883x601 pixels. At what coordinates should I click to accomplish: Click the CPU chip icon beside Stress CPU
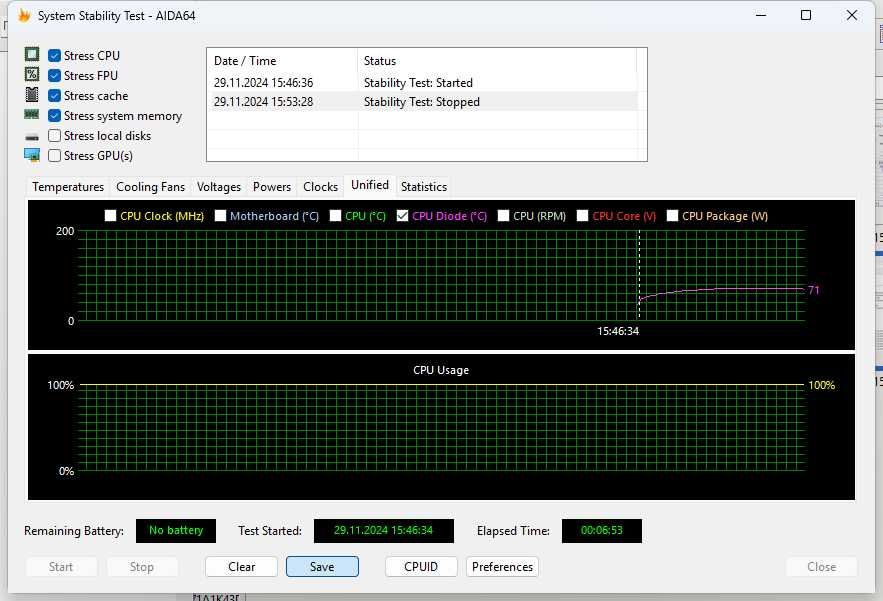click(x=32, y=55)
